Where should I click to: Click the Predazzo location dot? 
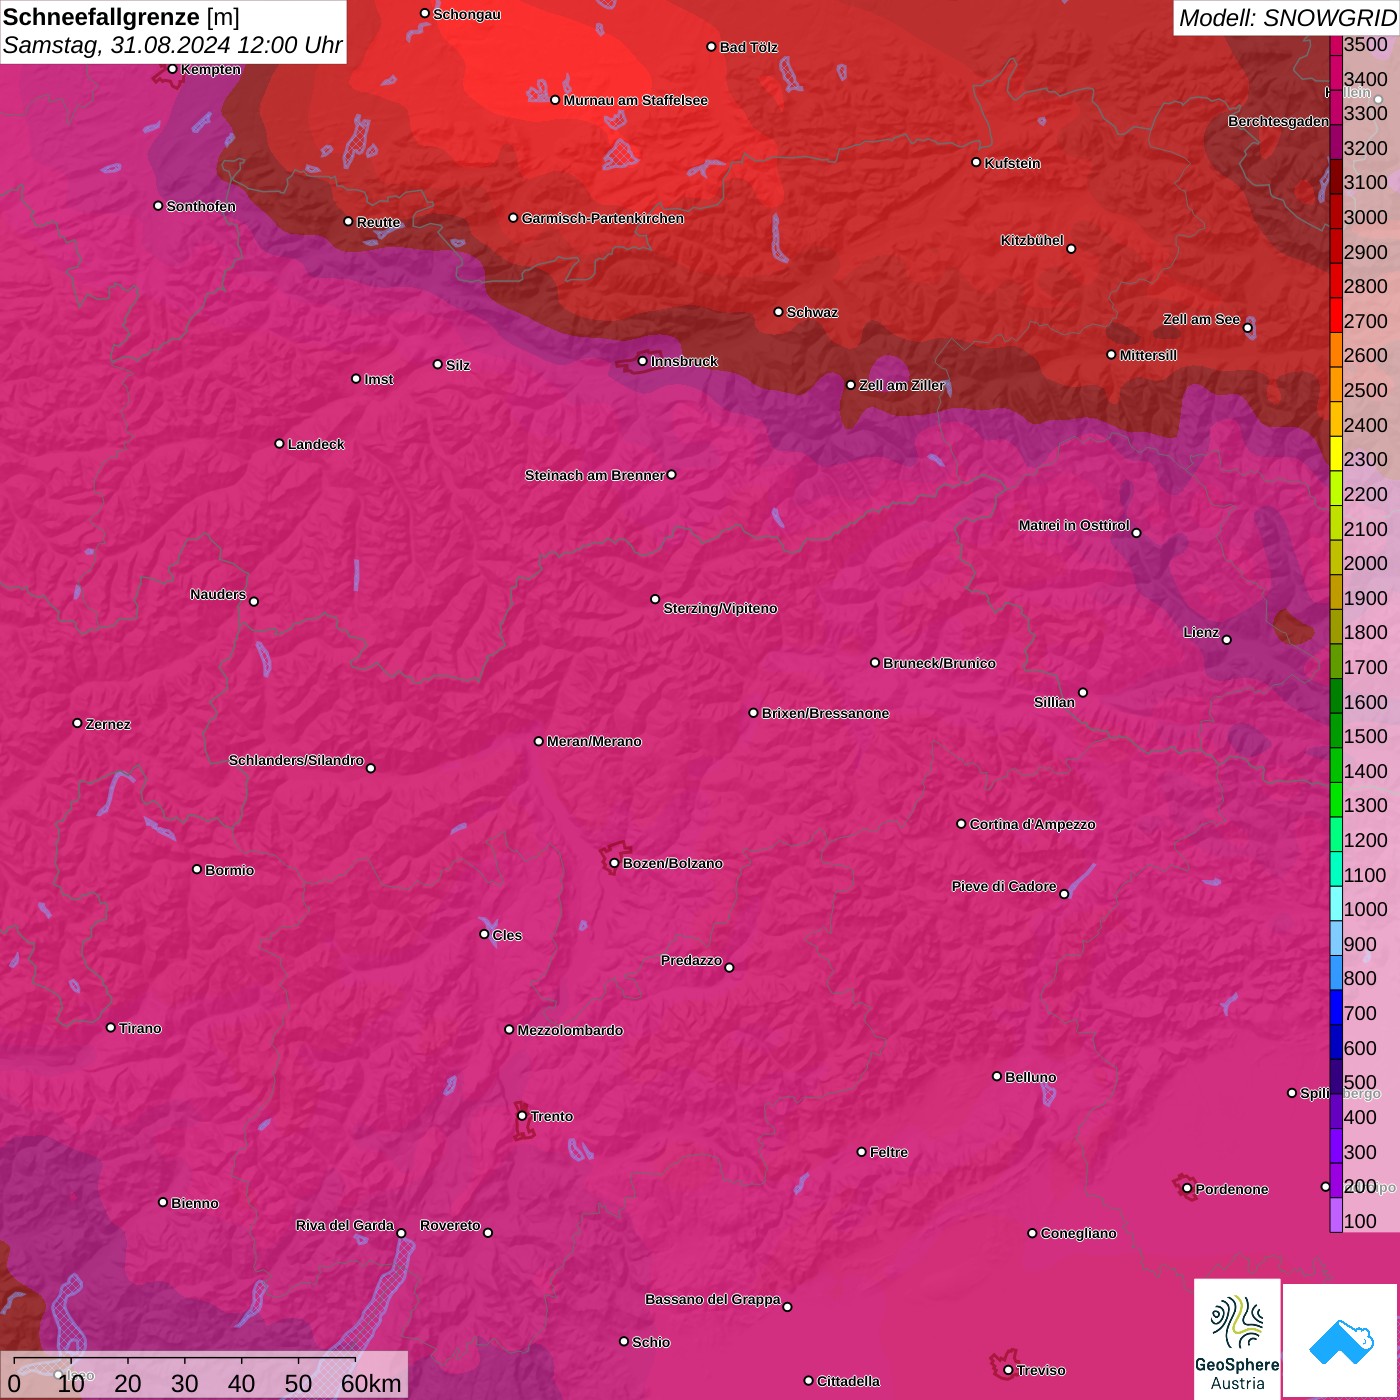click(729, 967)
